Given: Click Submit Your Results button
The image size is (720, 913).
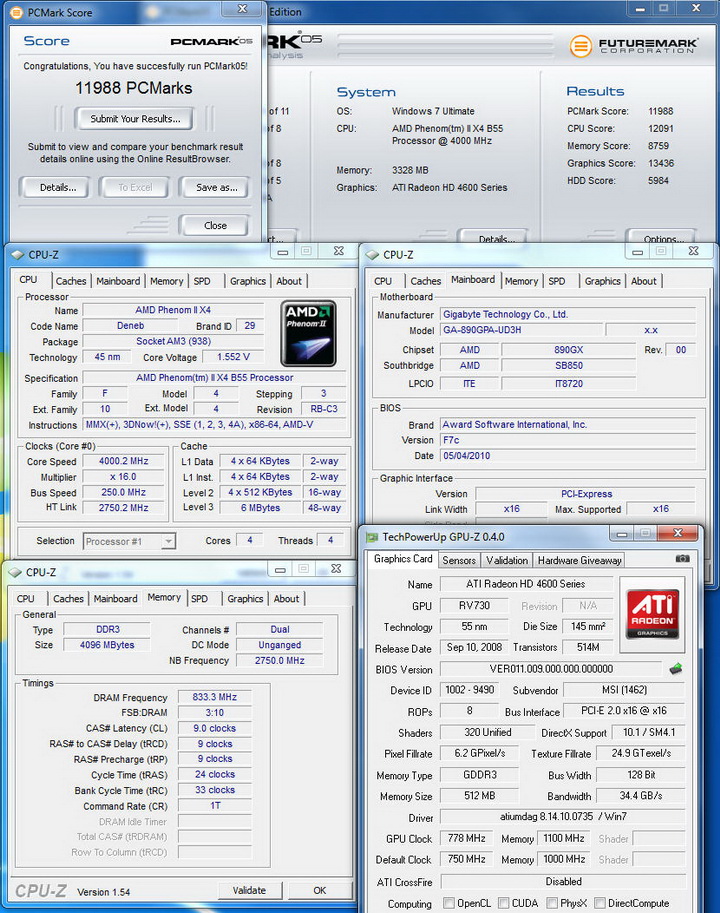Looking at the screenshot, I should click(134, 119).
